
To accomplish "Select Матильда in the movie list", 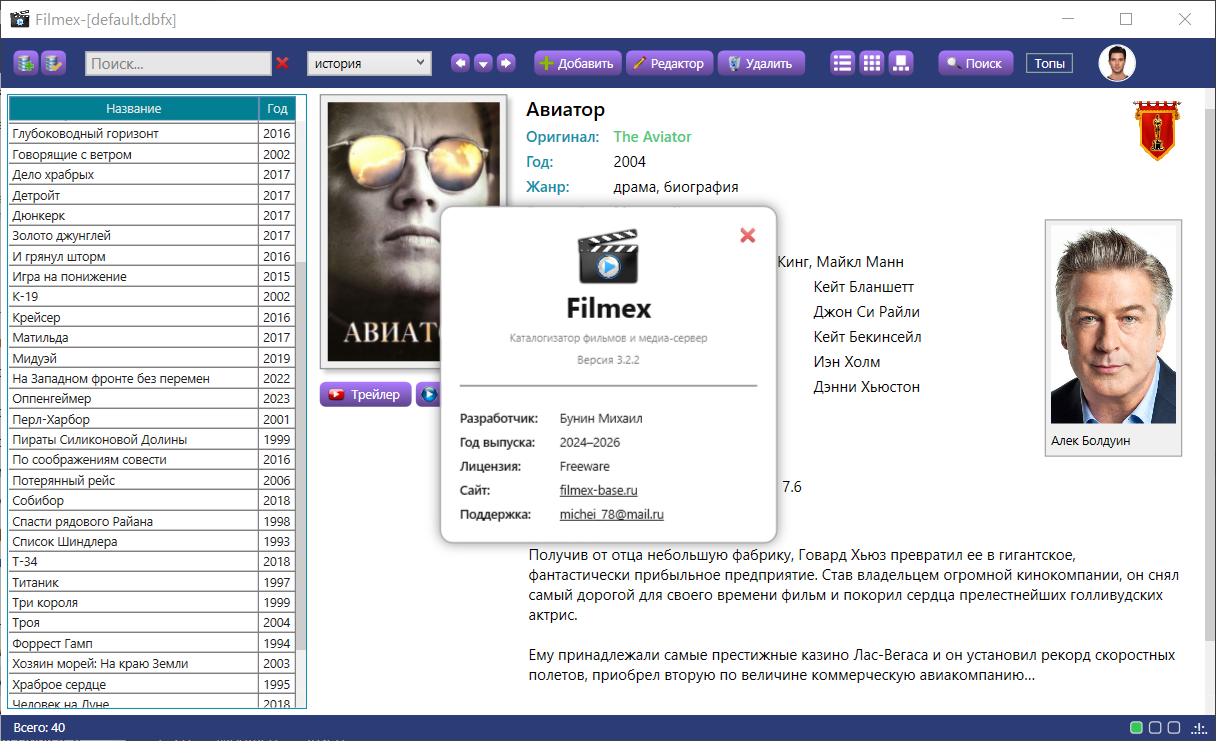I will coord(152,338).
